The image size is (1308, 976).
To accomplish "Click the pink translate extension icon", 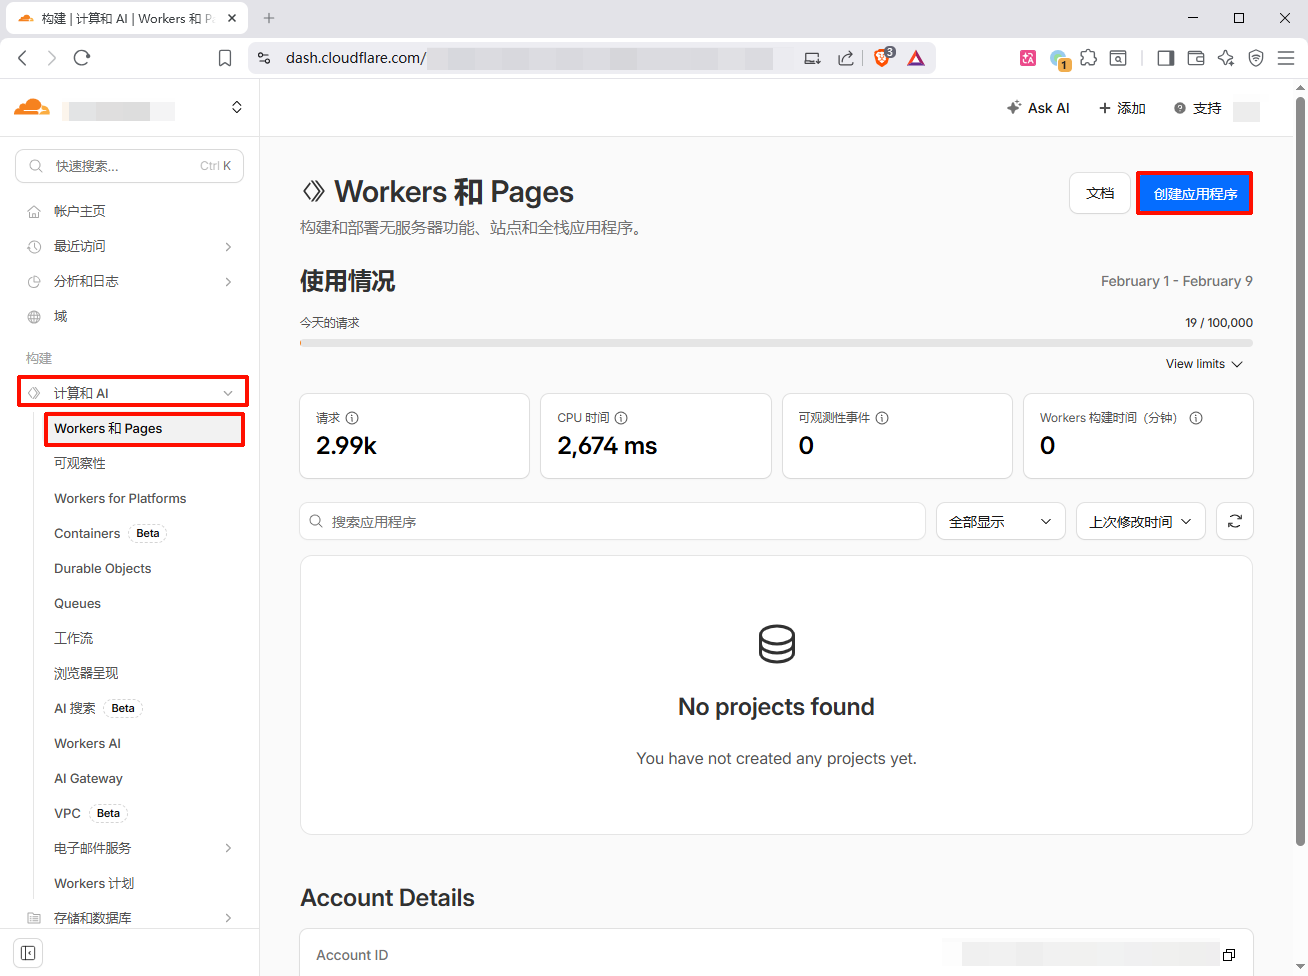I will point(1028,58).
